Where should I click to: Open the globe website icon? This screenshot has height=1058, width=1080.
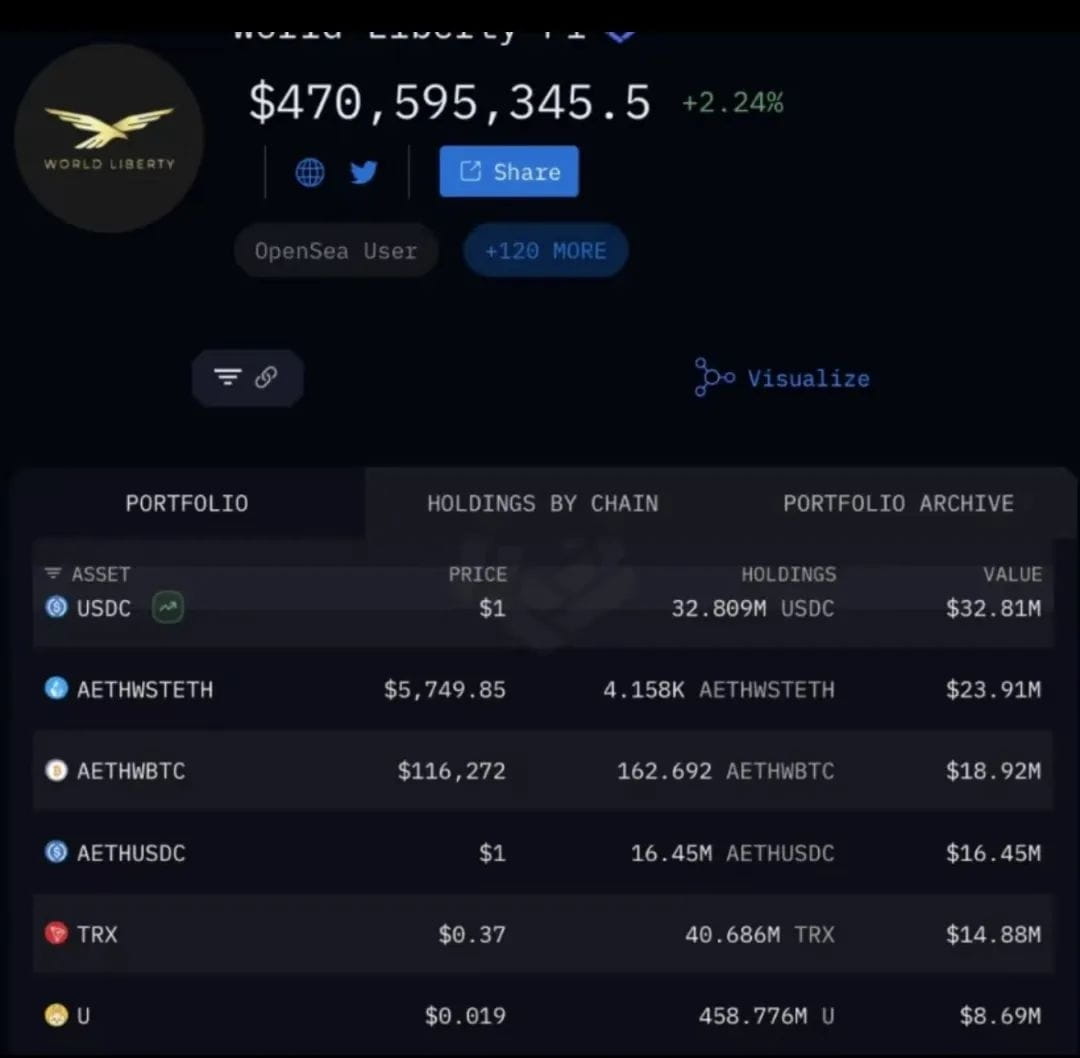[310, 172]
